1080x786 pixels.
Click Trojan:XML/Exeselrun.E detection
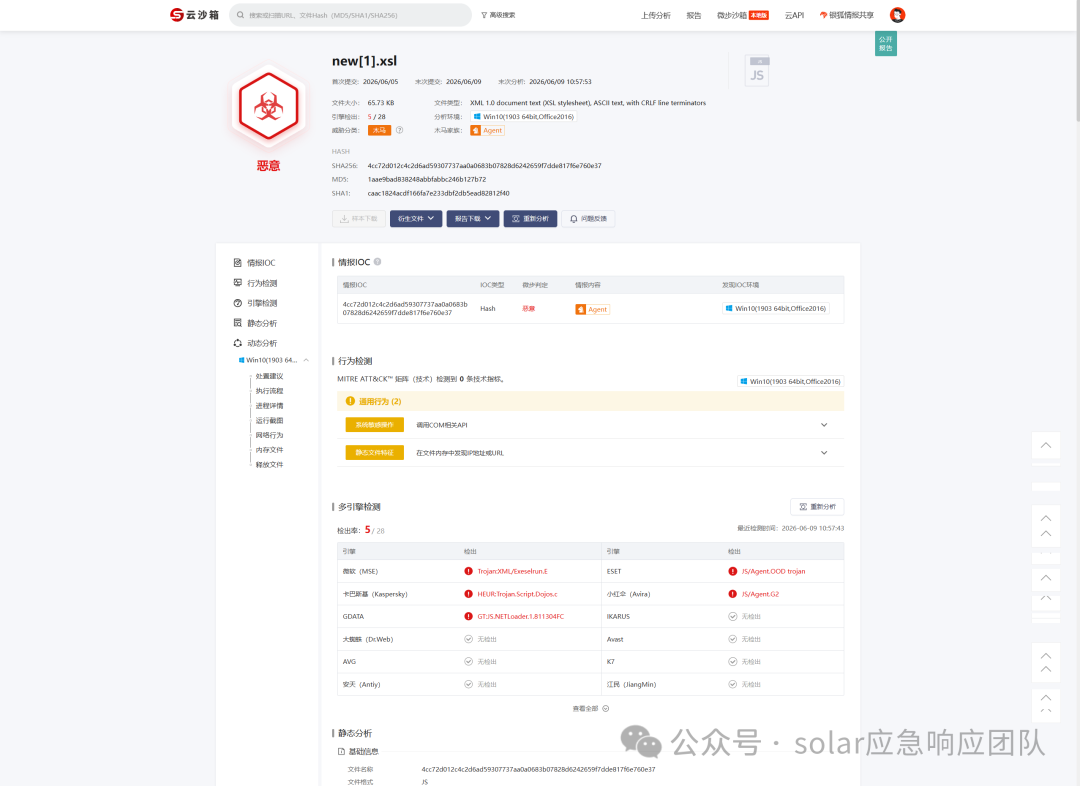coord(512,571)
